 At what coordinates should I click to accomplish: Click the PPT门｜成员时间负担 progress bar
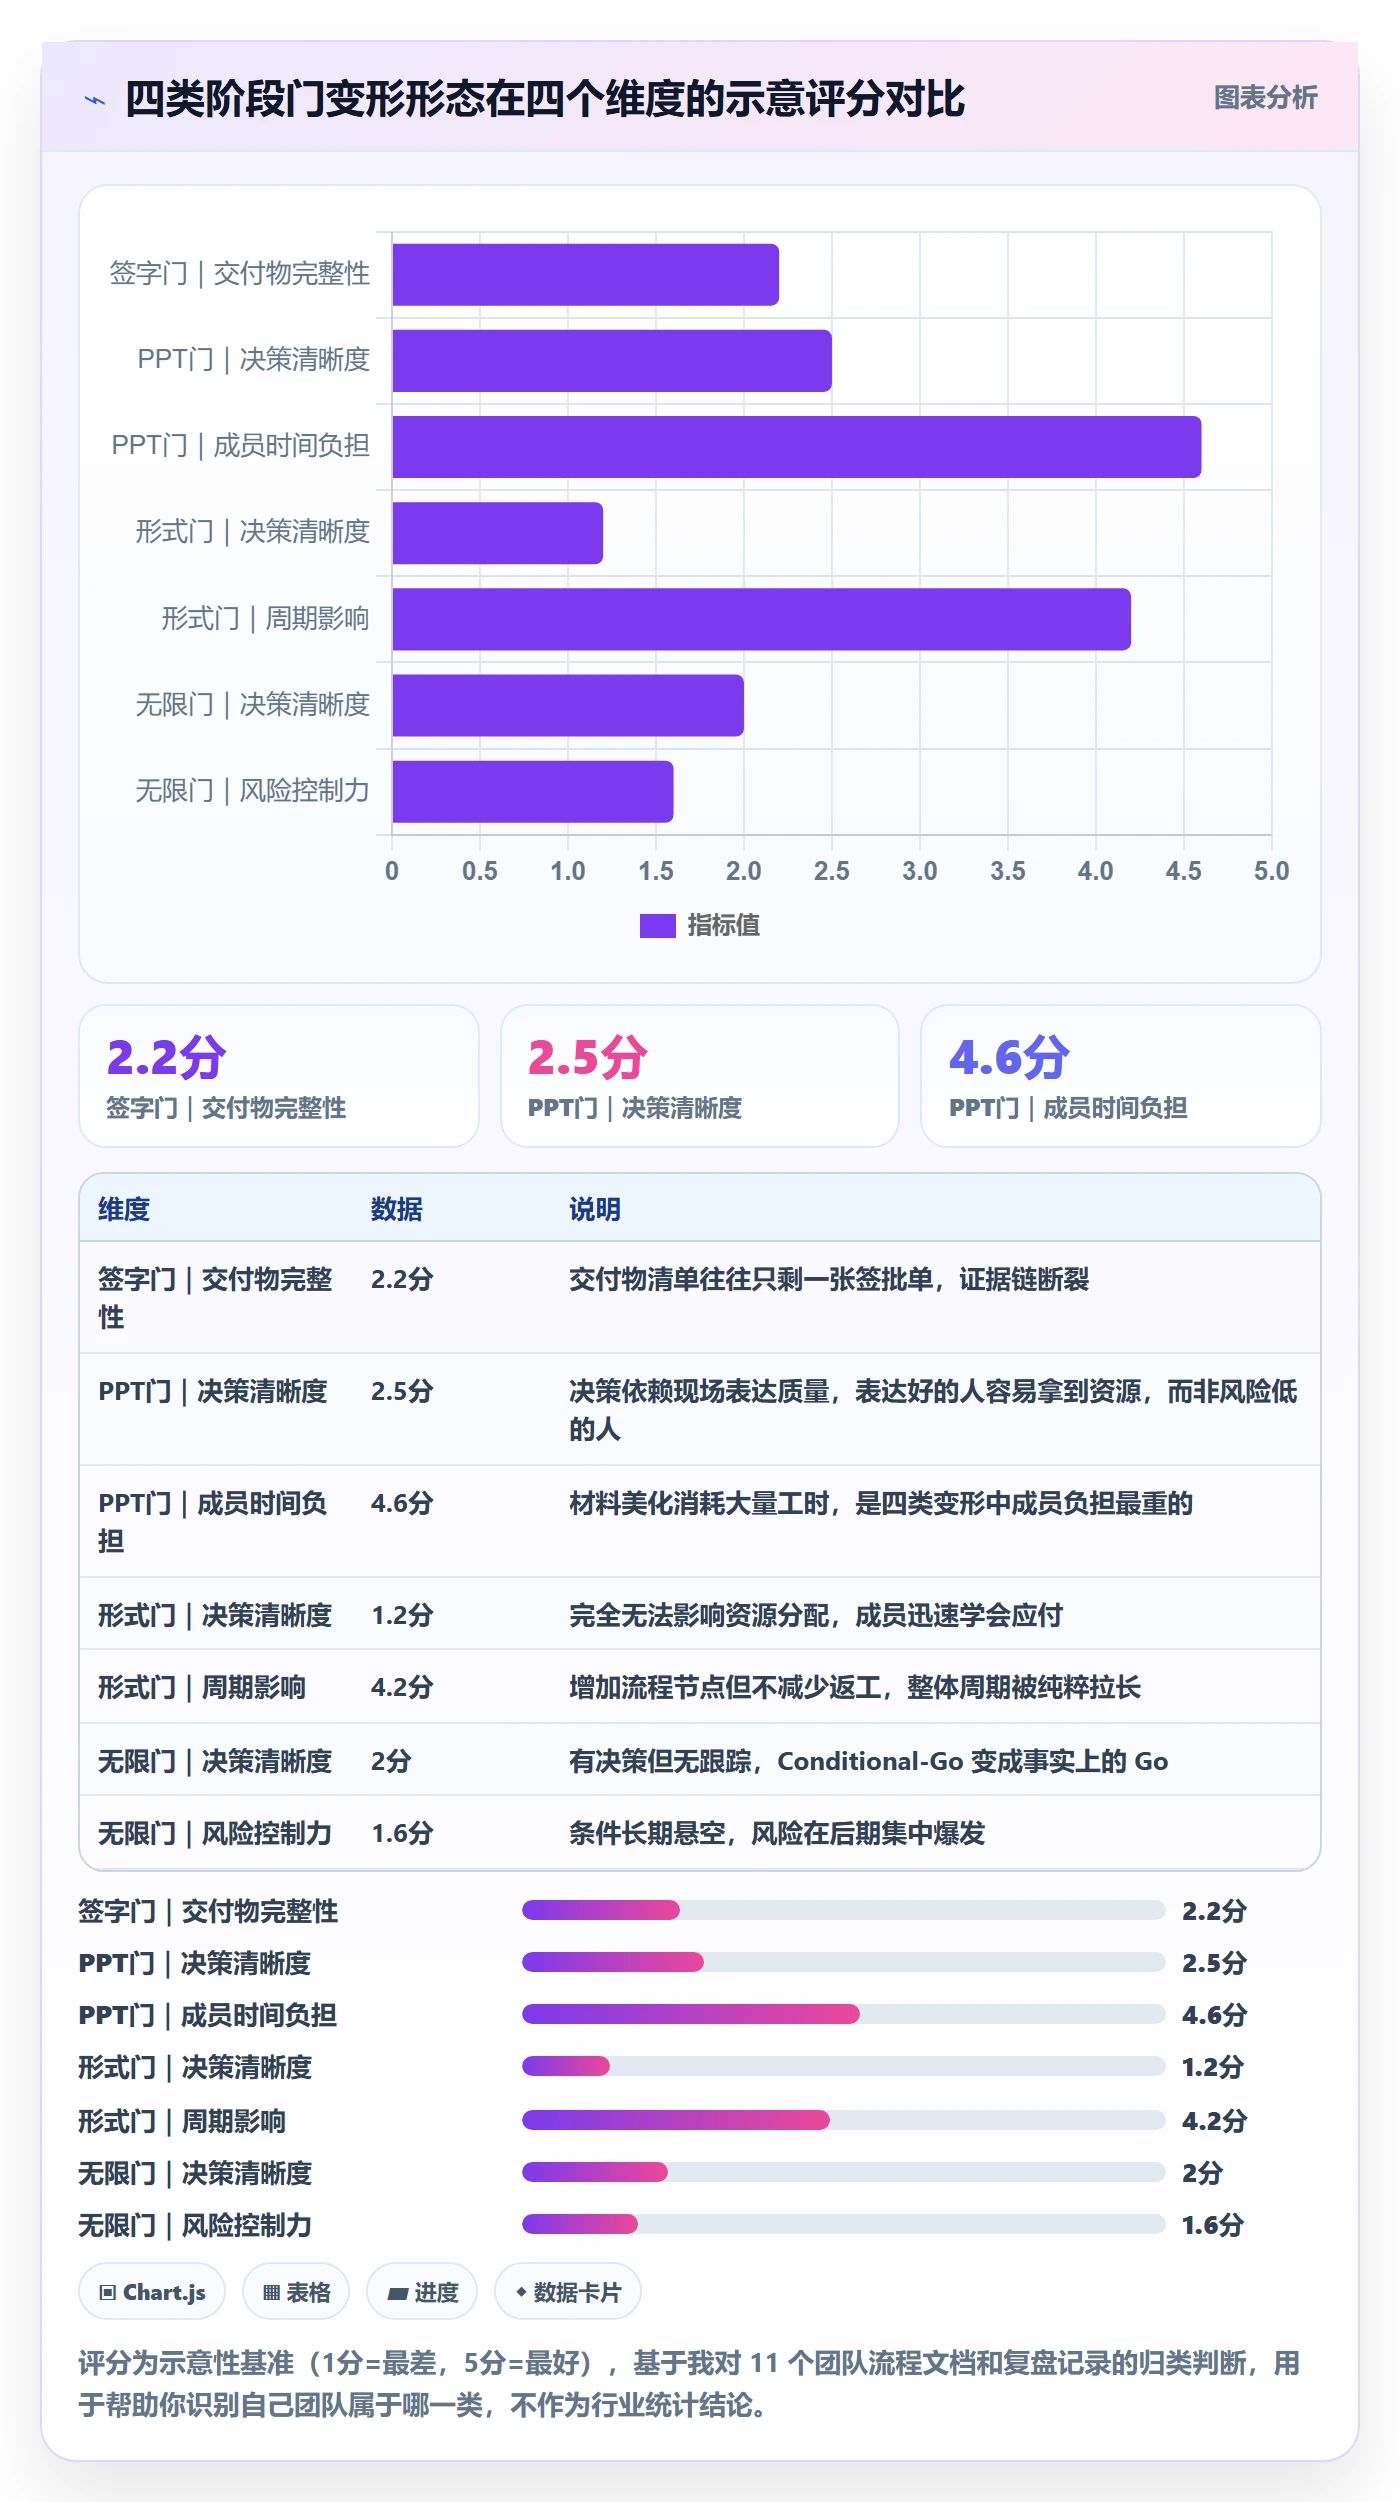(x=844, y=2014)
